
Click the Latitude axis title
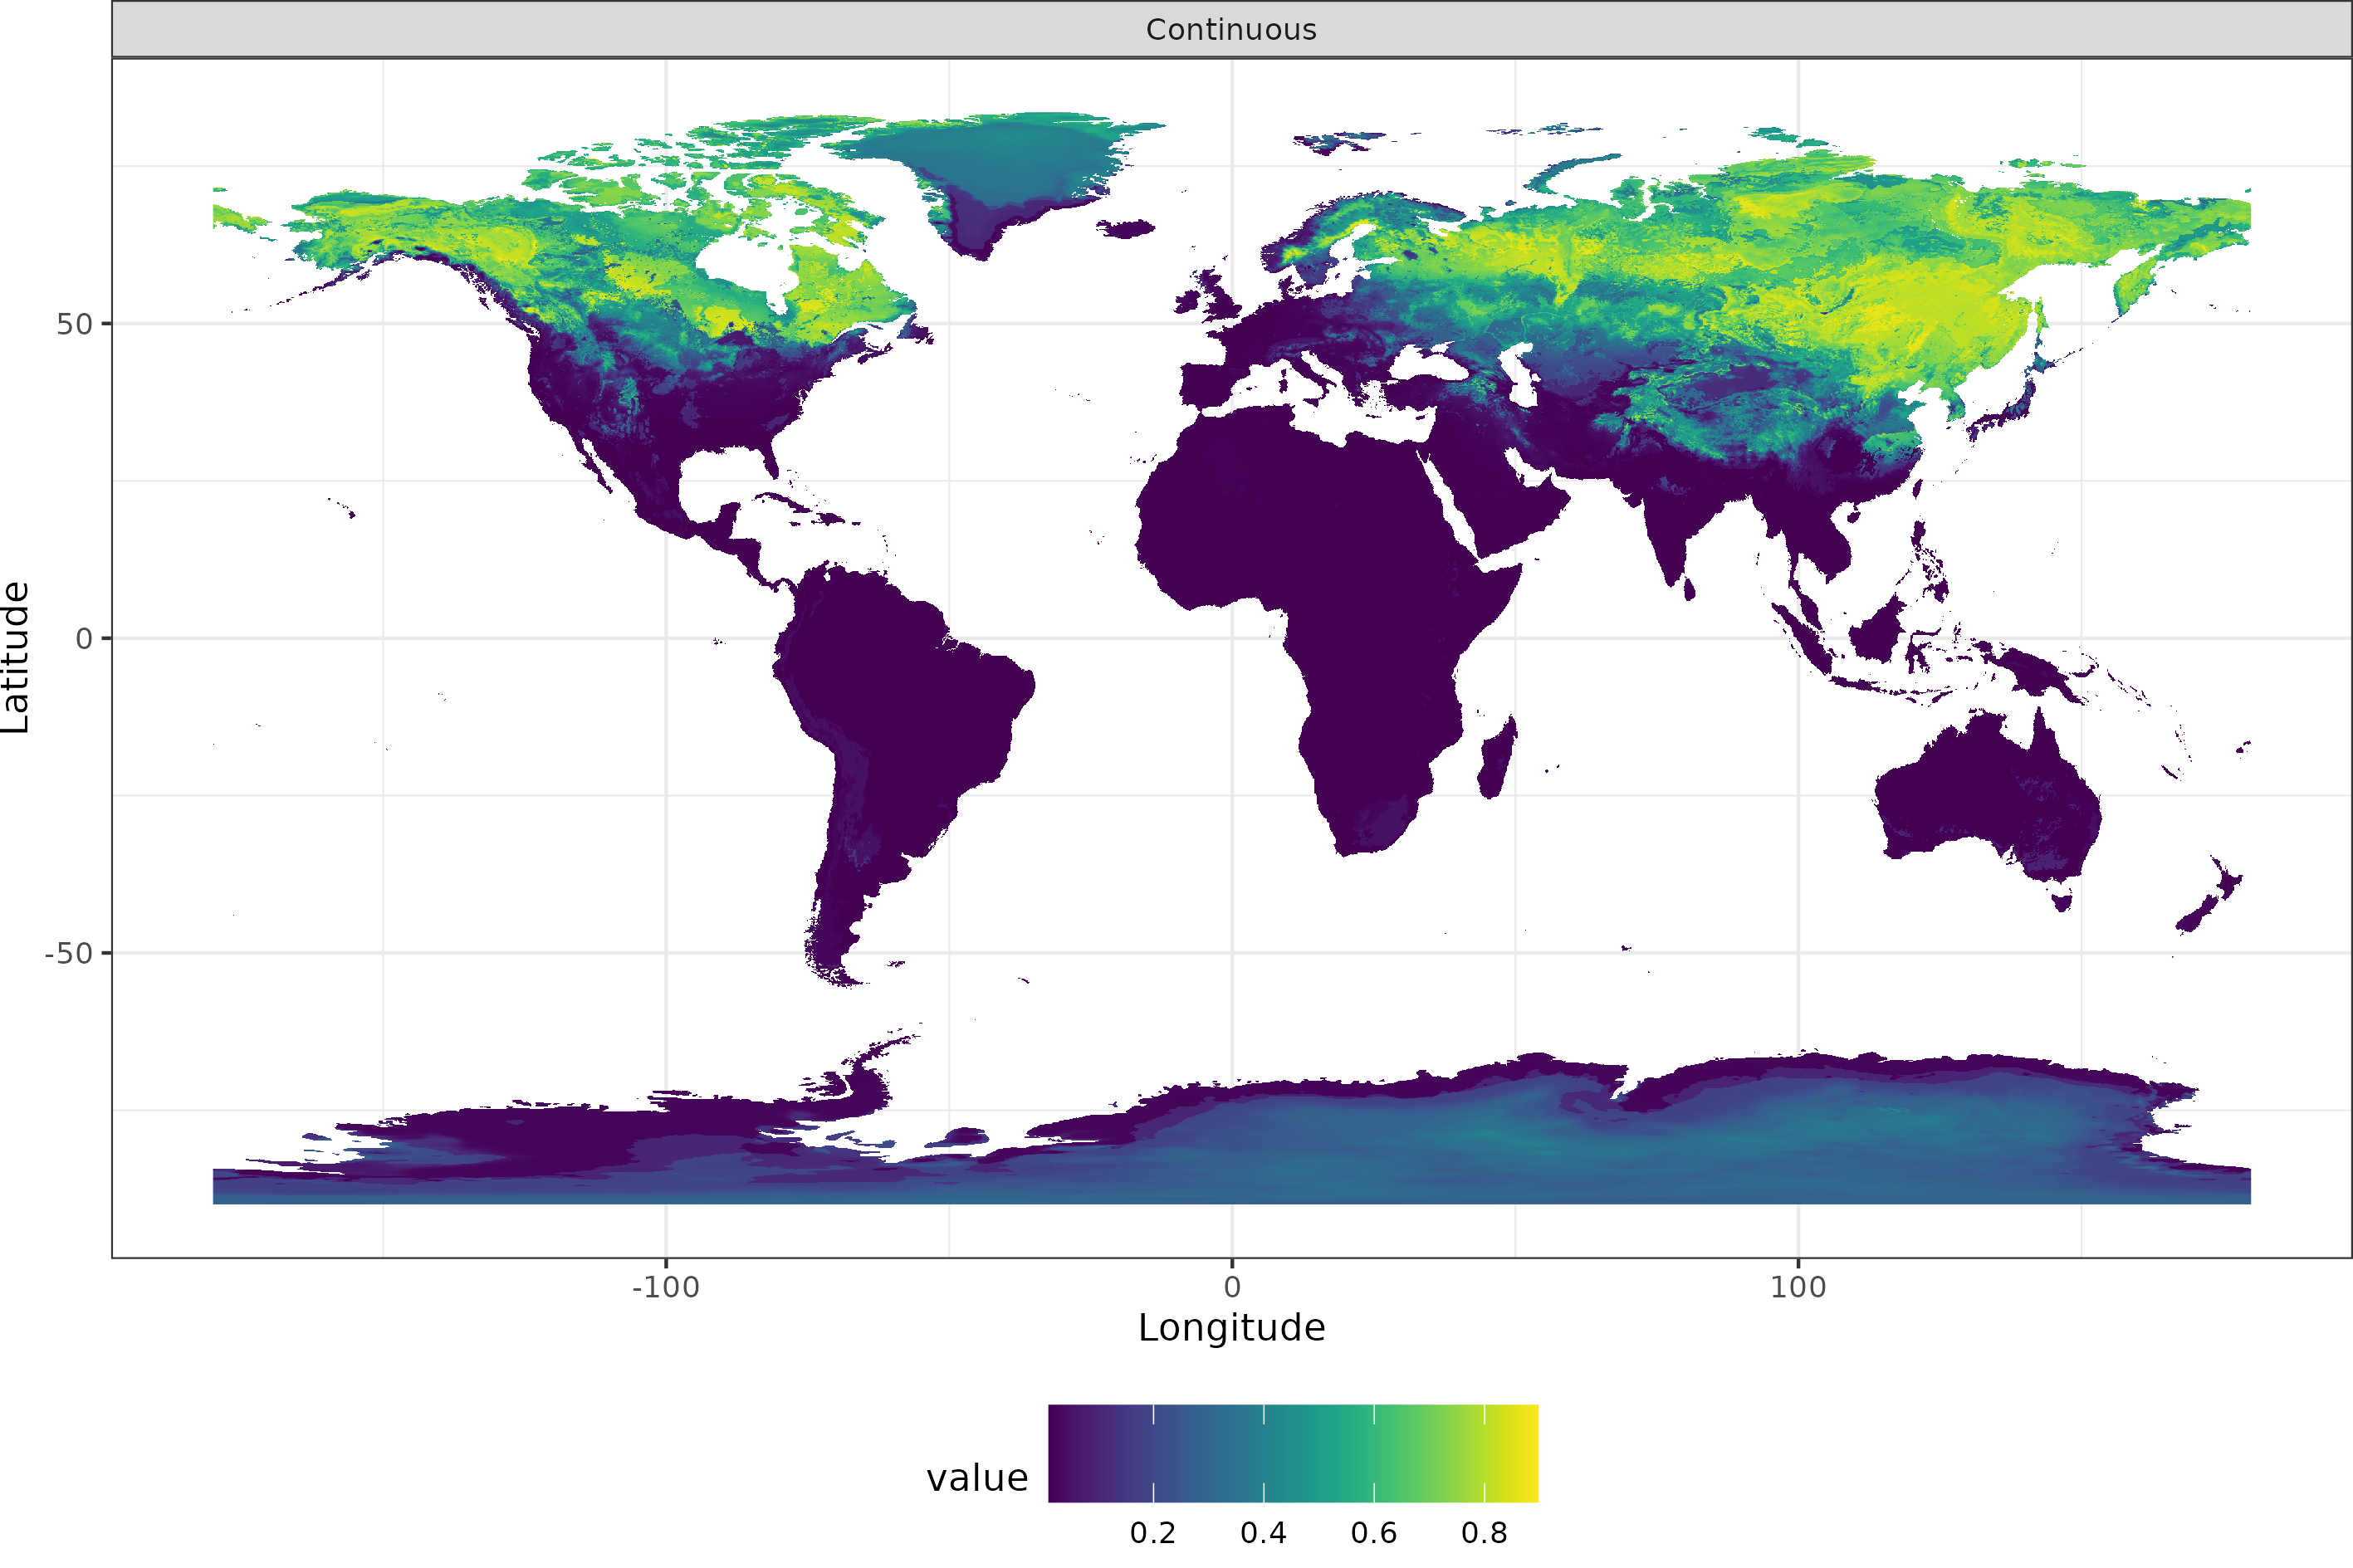[16, 657]
